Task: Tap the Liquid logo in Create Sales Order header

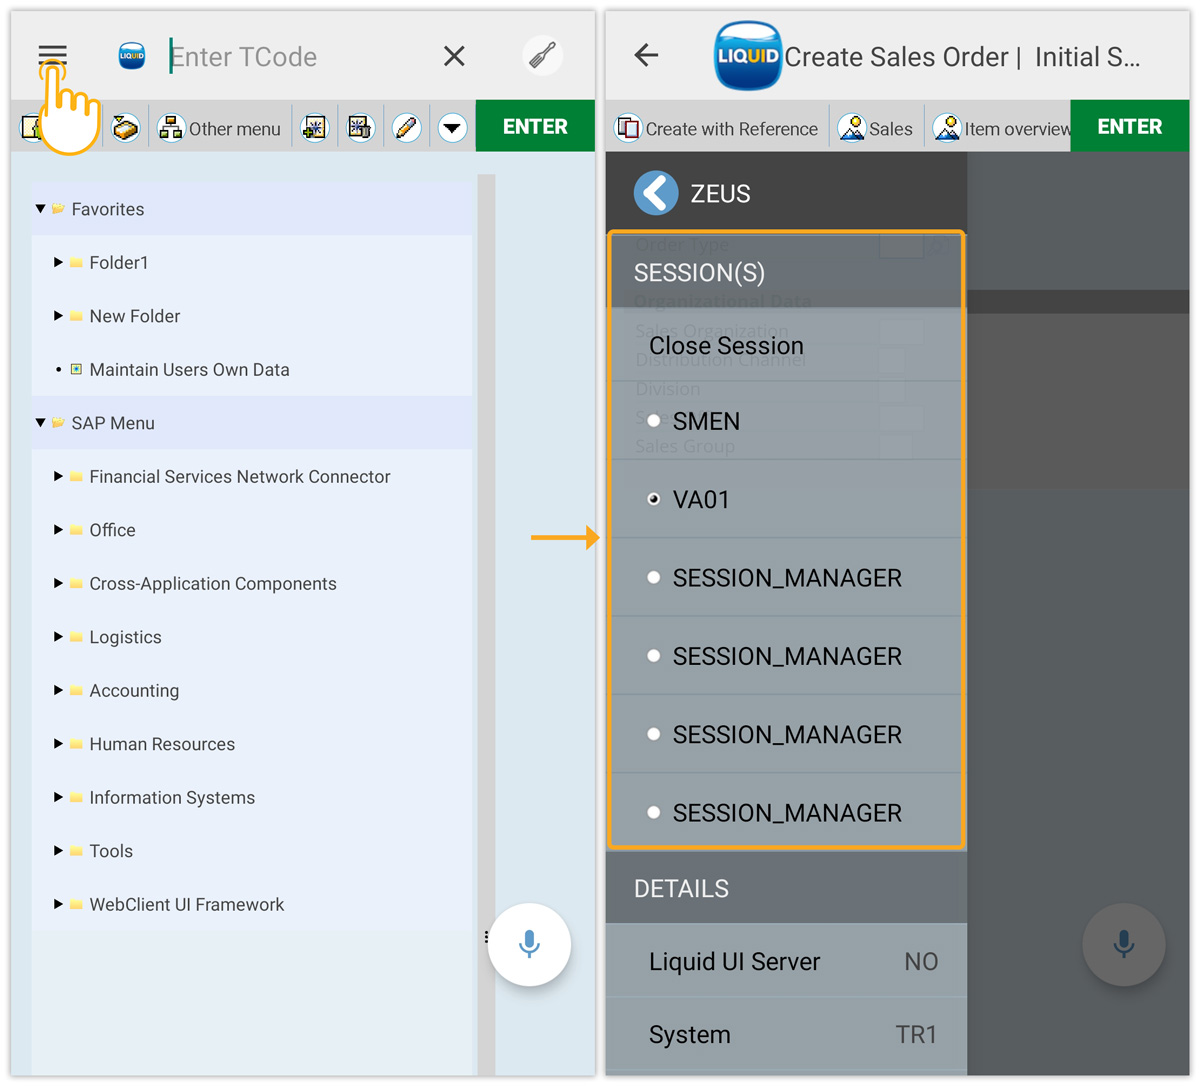Action: pos(748,56)
